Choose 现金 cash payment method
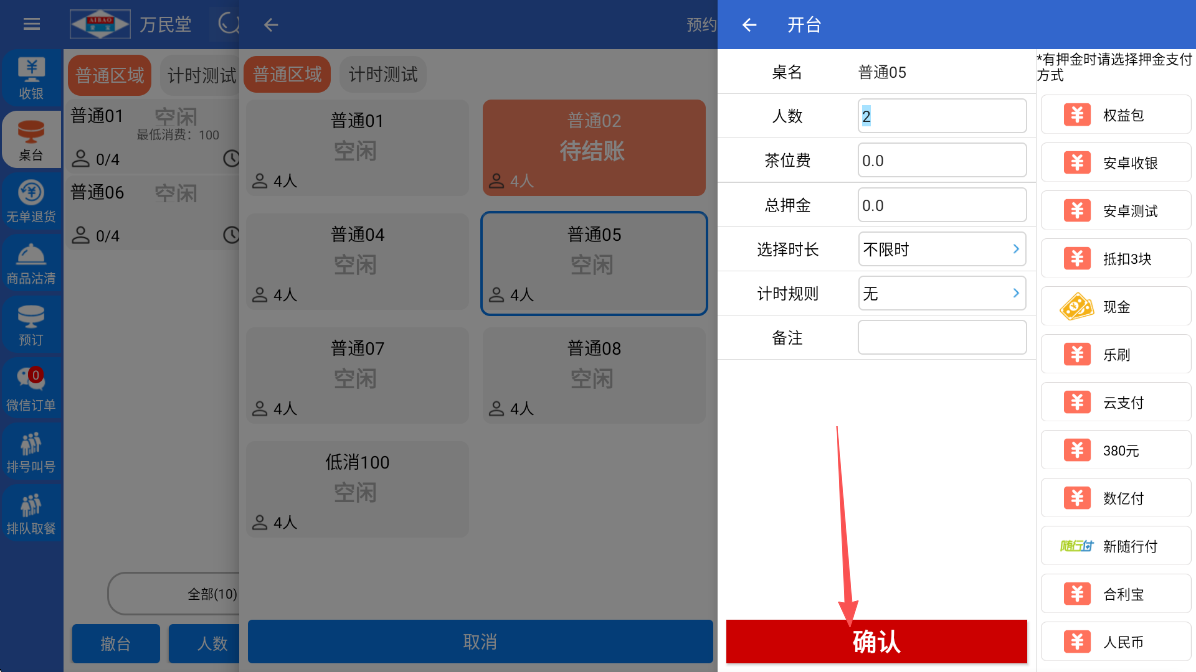Viewport: 1196px width, 672px height. click(x=1116, y=307)
